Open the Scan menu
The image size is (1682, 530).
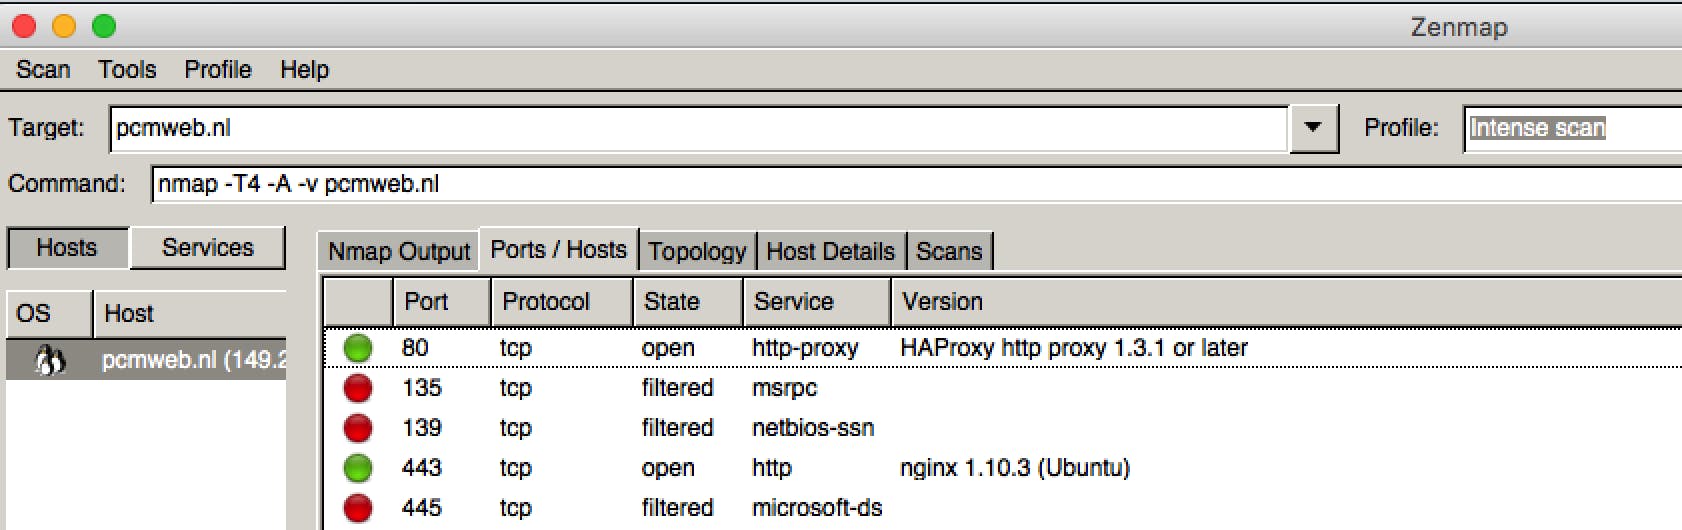click(43, 69)
